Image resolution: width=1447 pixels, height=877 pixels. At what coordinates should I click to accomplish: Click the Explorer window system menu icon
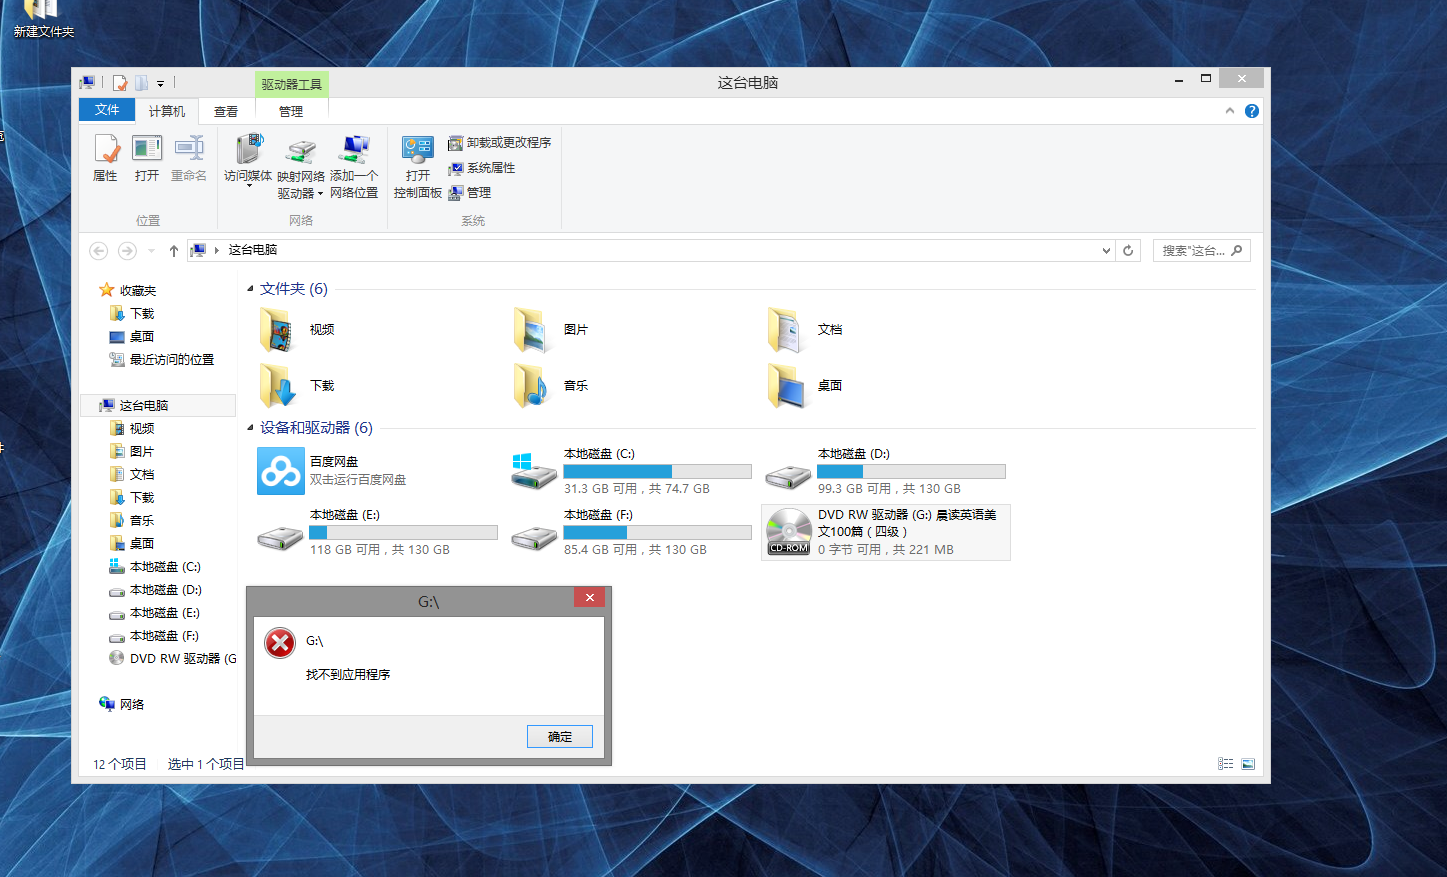click(x=88, y=83)
